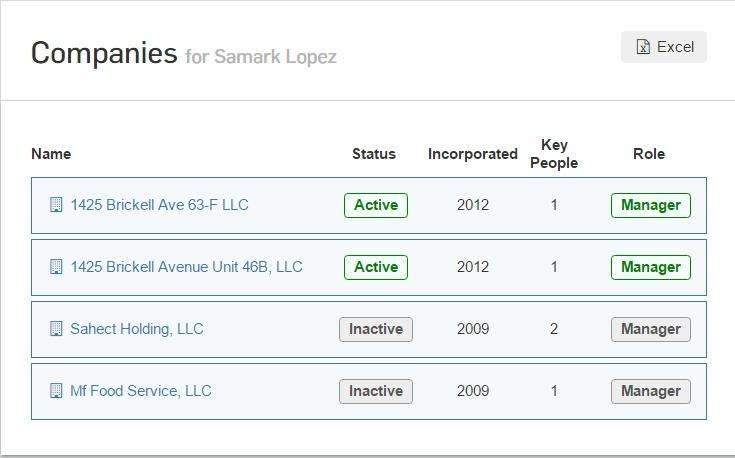Click the Name column header
Image resolution: width=735 pixels, height=458 pixels.
point(51,154)
